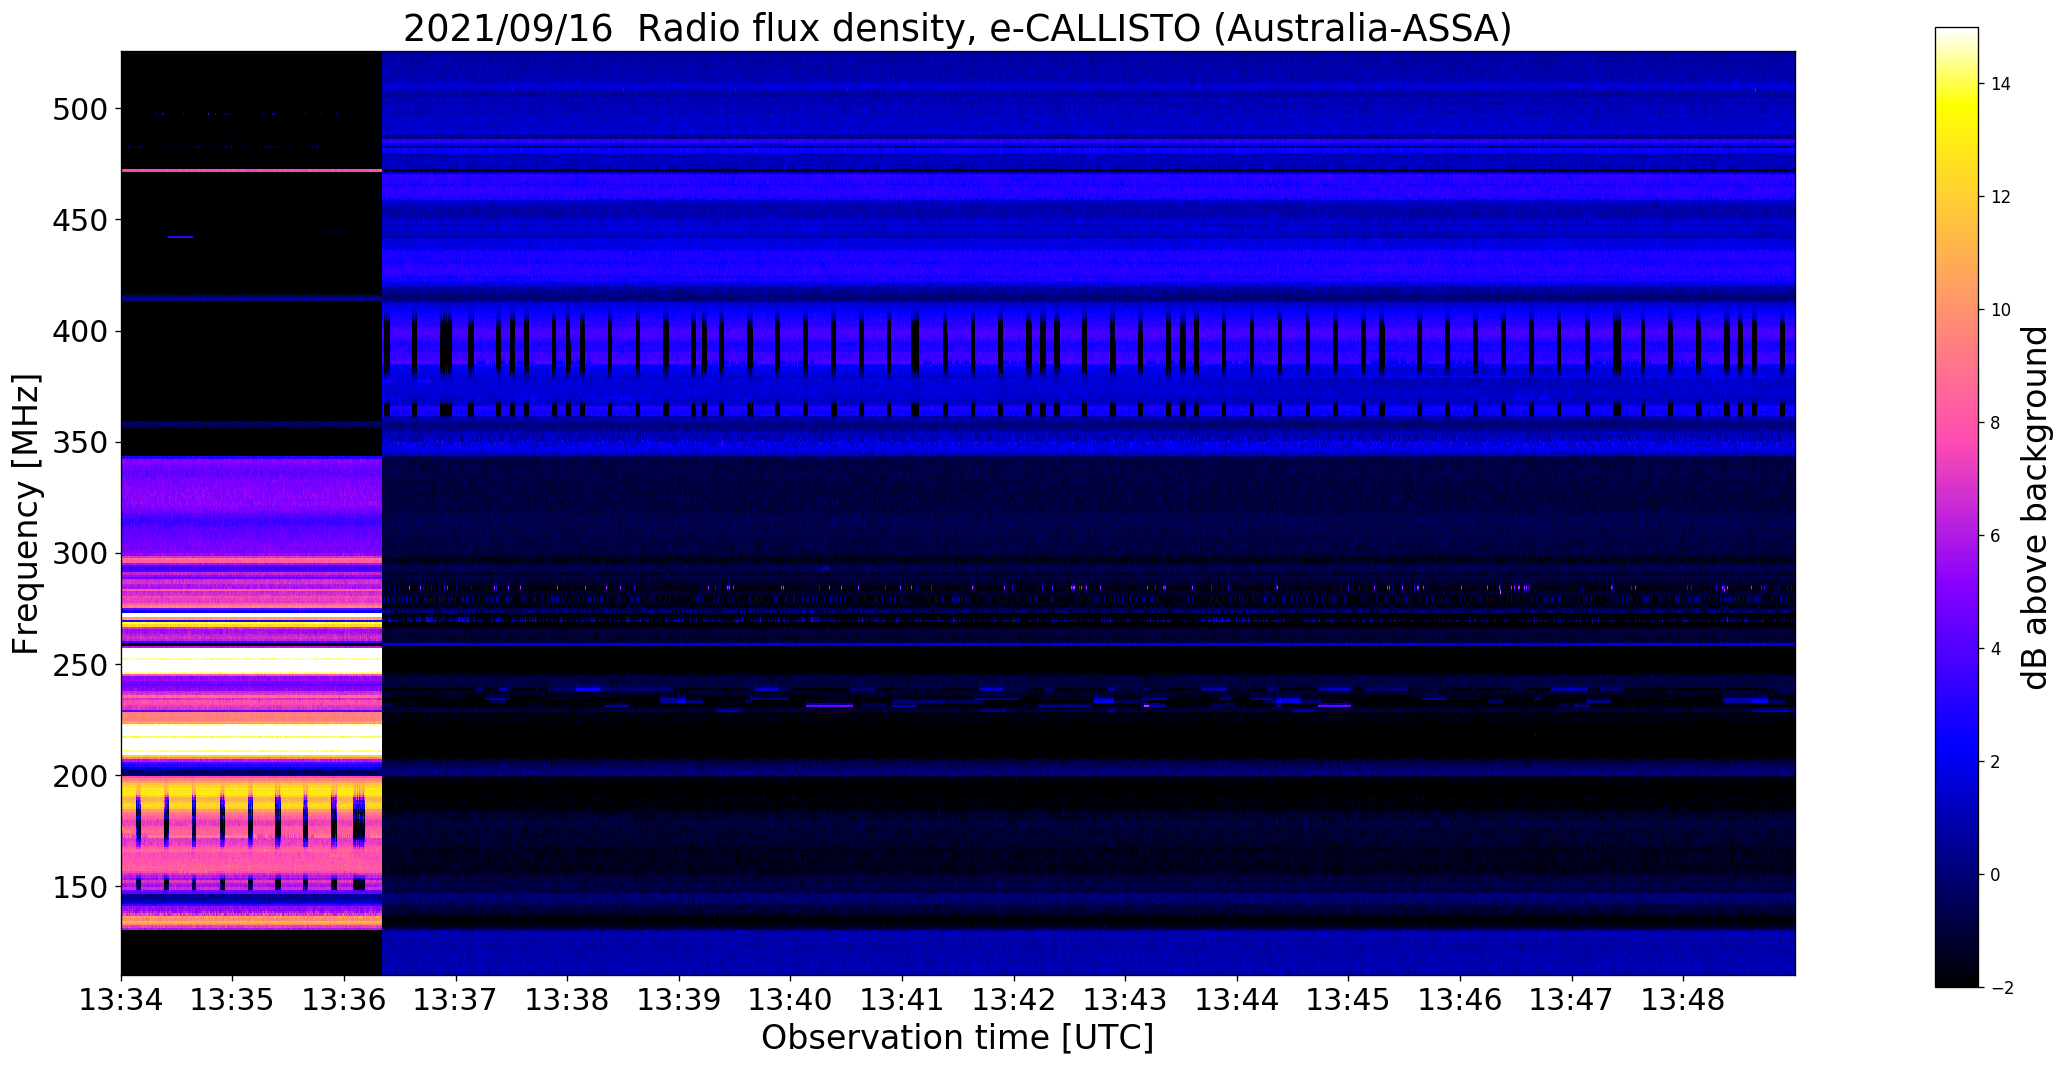Click the 13:36 time tick label
Image resolution: width=2066 pixels, height=1067 pixels.
tap(345, 1000)
